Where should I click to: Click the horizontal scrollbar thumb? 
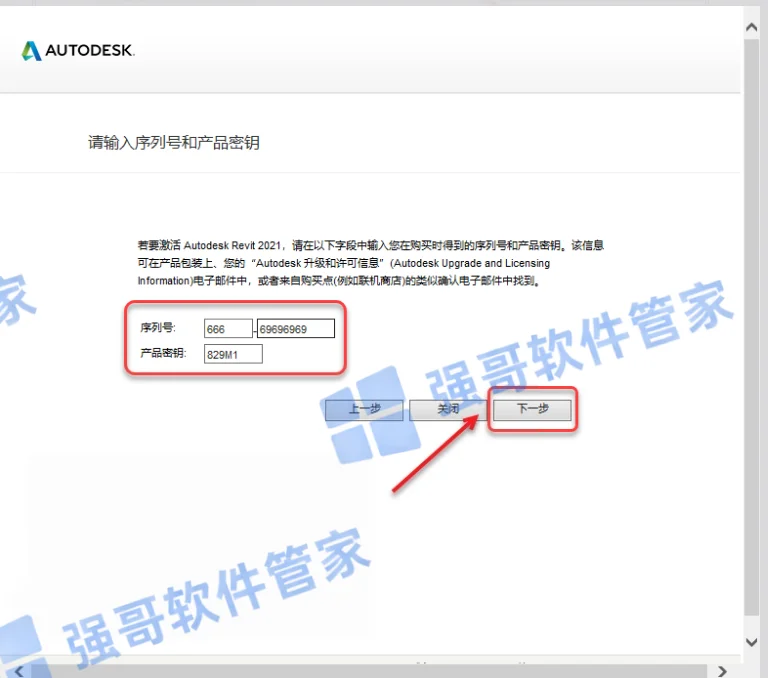tap(368, 671)
